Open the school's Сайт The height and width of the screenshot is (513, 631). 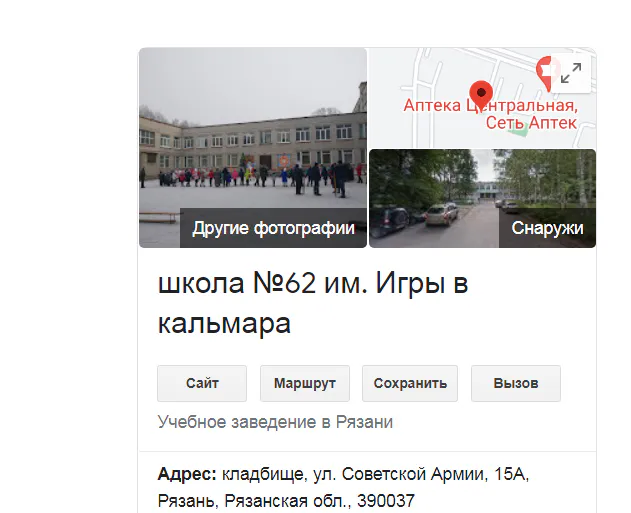point(202,383)
